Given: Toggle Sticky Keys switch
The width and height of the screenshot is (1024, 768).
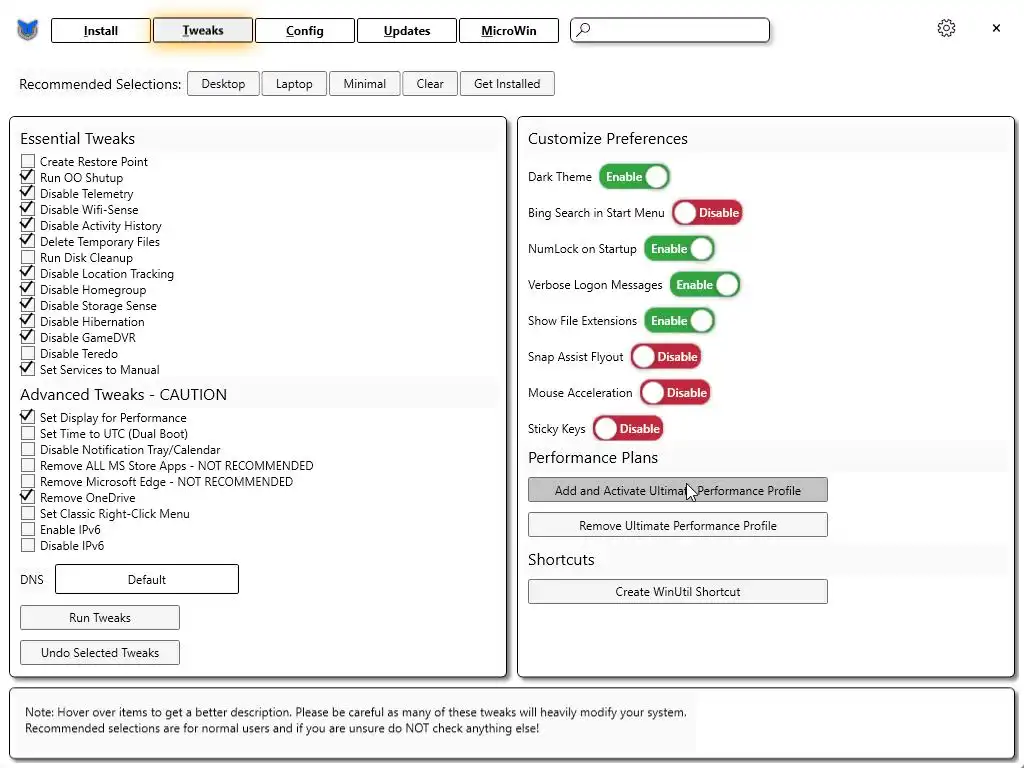Looking at the screenshot, I should [x=628, y=428].
